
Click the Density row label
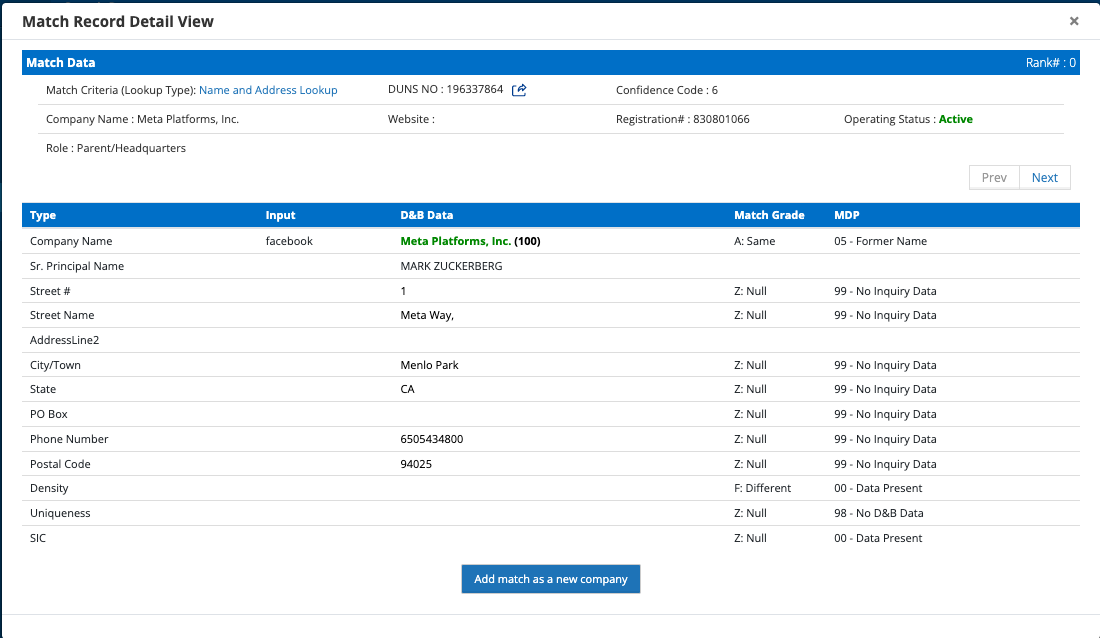[49, 489]
